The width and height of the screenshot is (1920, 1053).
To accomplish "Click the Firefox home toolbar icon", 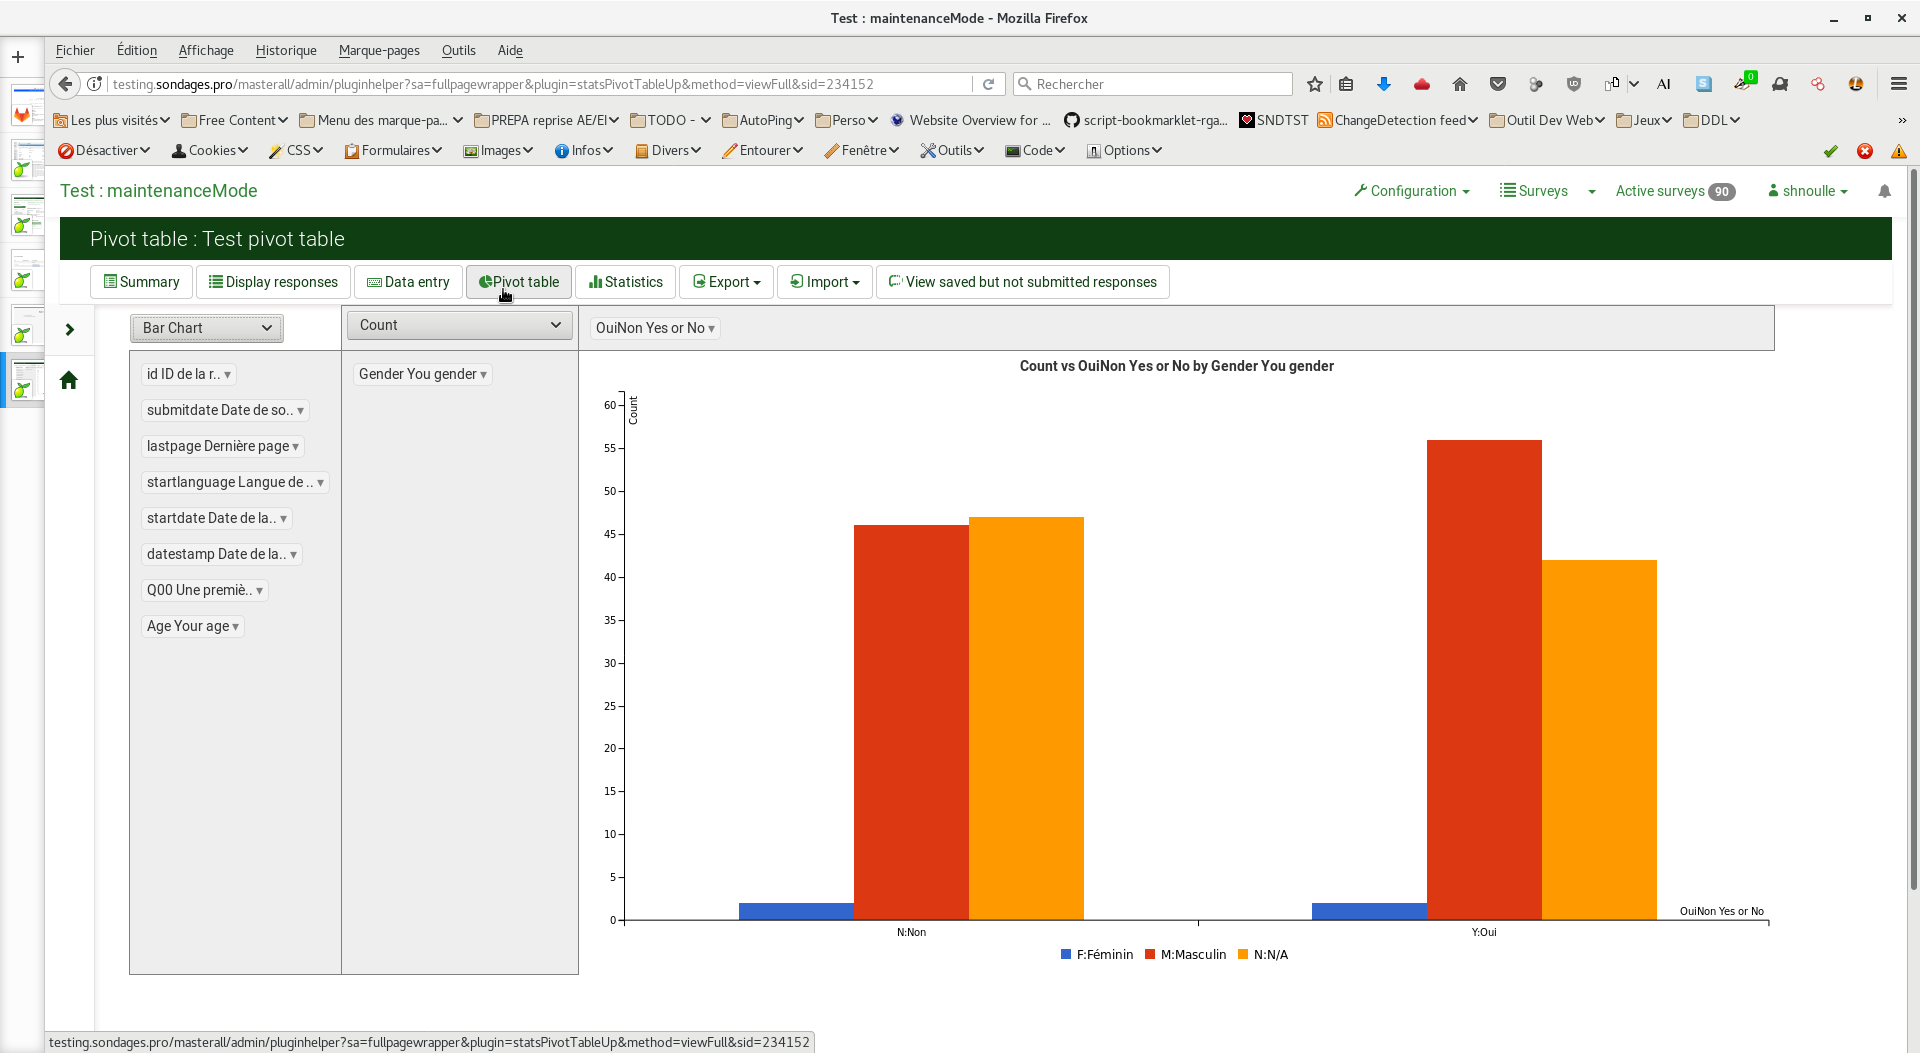I will 1460,85.
